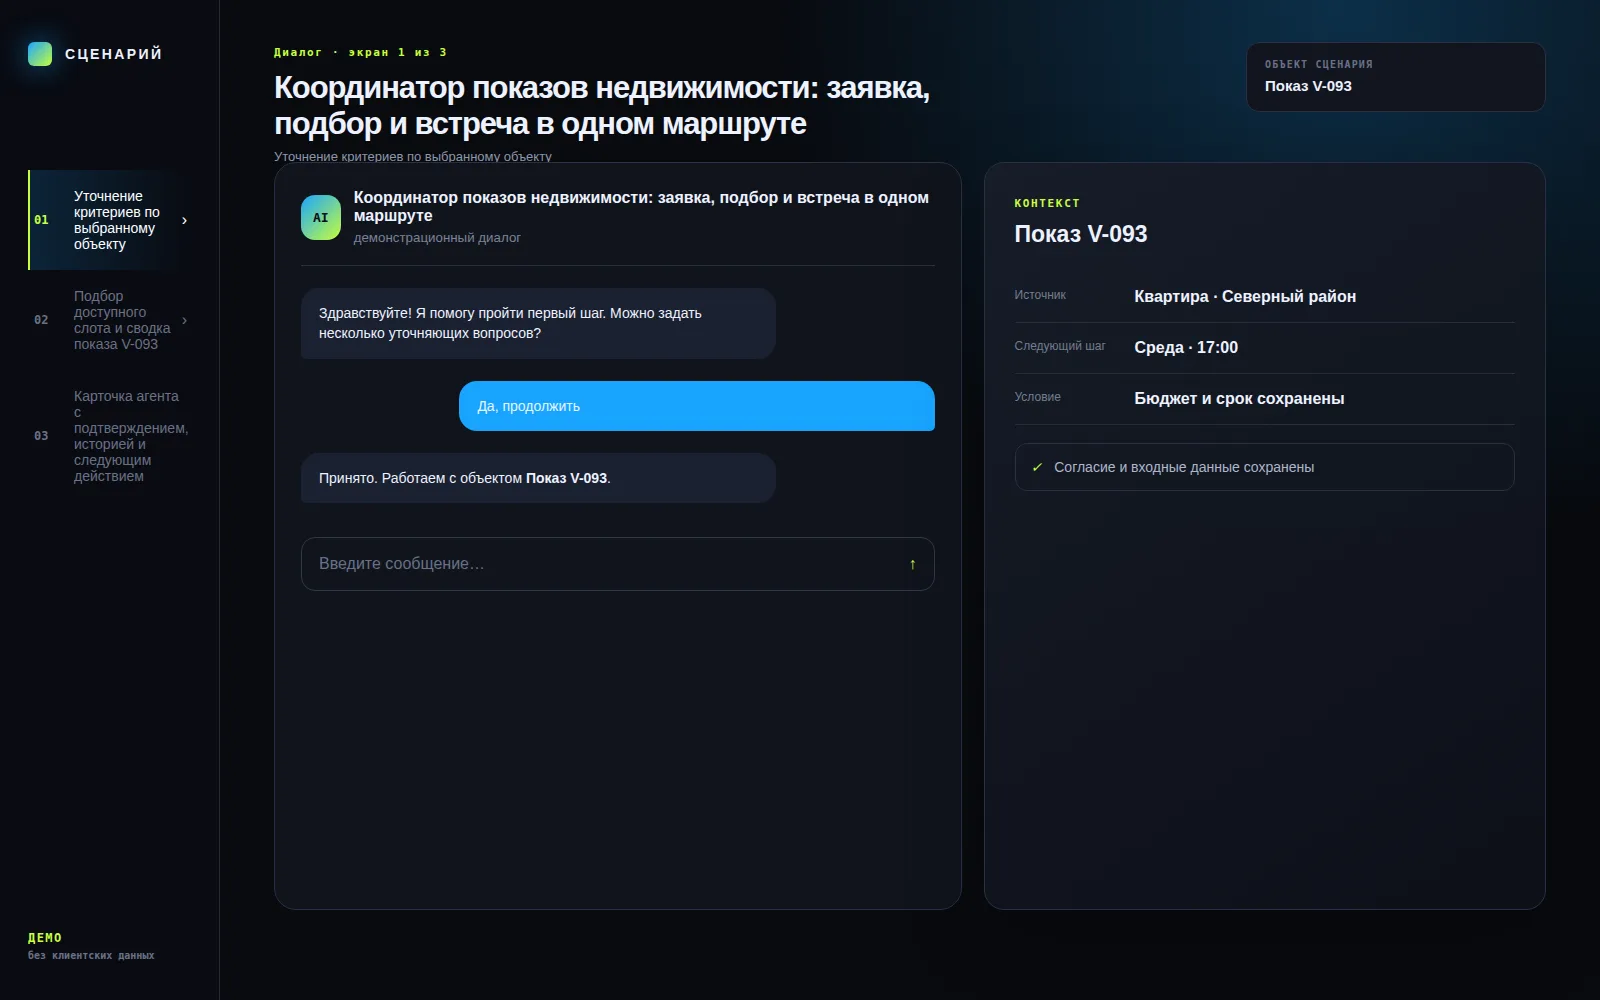Screen dimensions: 1600x1000
Task: Open the Объект сценария Показ V-093 card
Action: [1396, 77]
